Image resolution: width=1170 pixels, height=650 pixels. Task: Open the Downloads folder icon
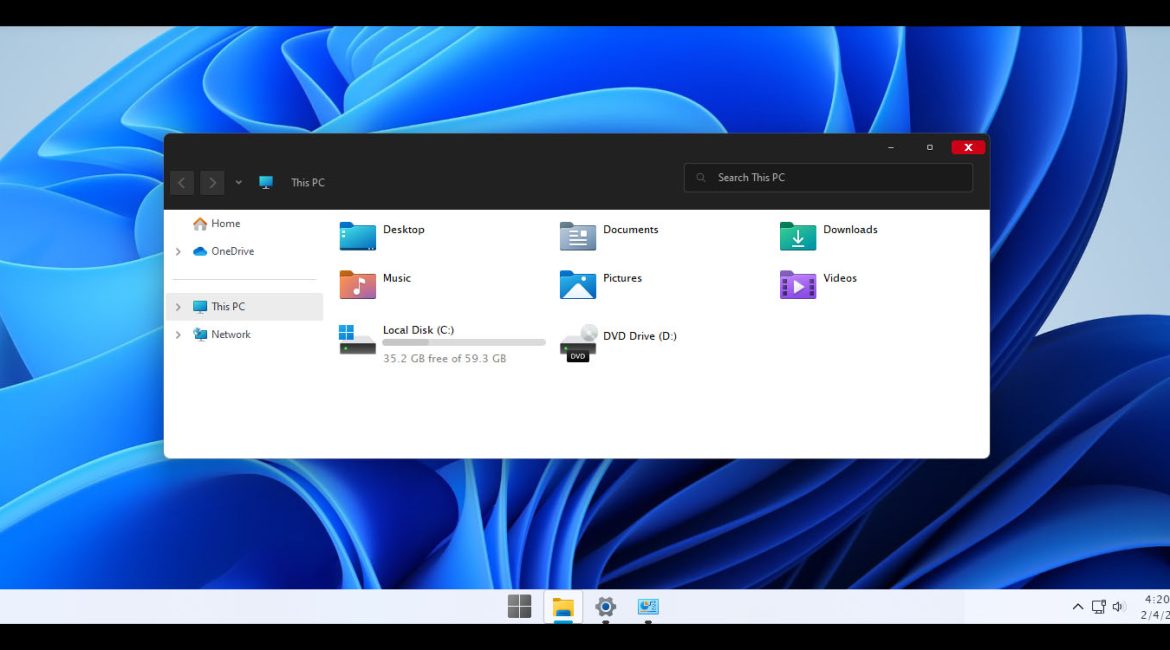(798, 236)
